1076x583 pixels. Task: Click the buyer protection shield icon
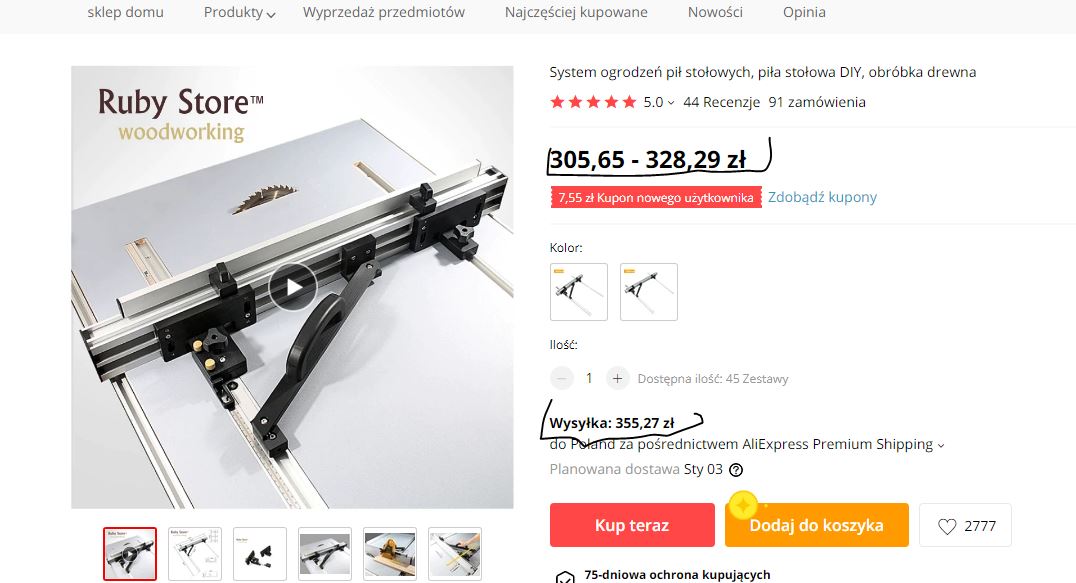pyautogui.click(x=565, y=577)
